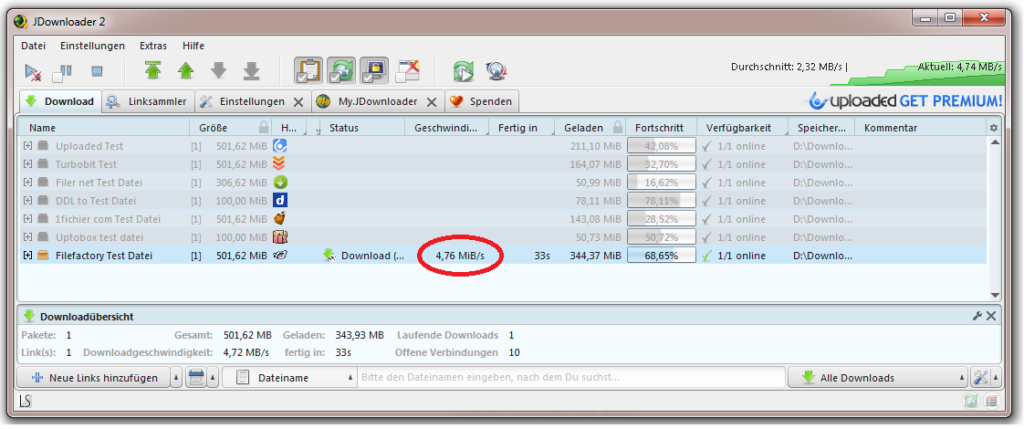Select the Download tab
1024x429 pixels.
[60, 101]
